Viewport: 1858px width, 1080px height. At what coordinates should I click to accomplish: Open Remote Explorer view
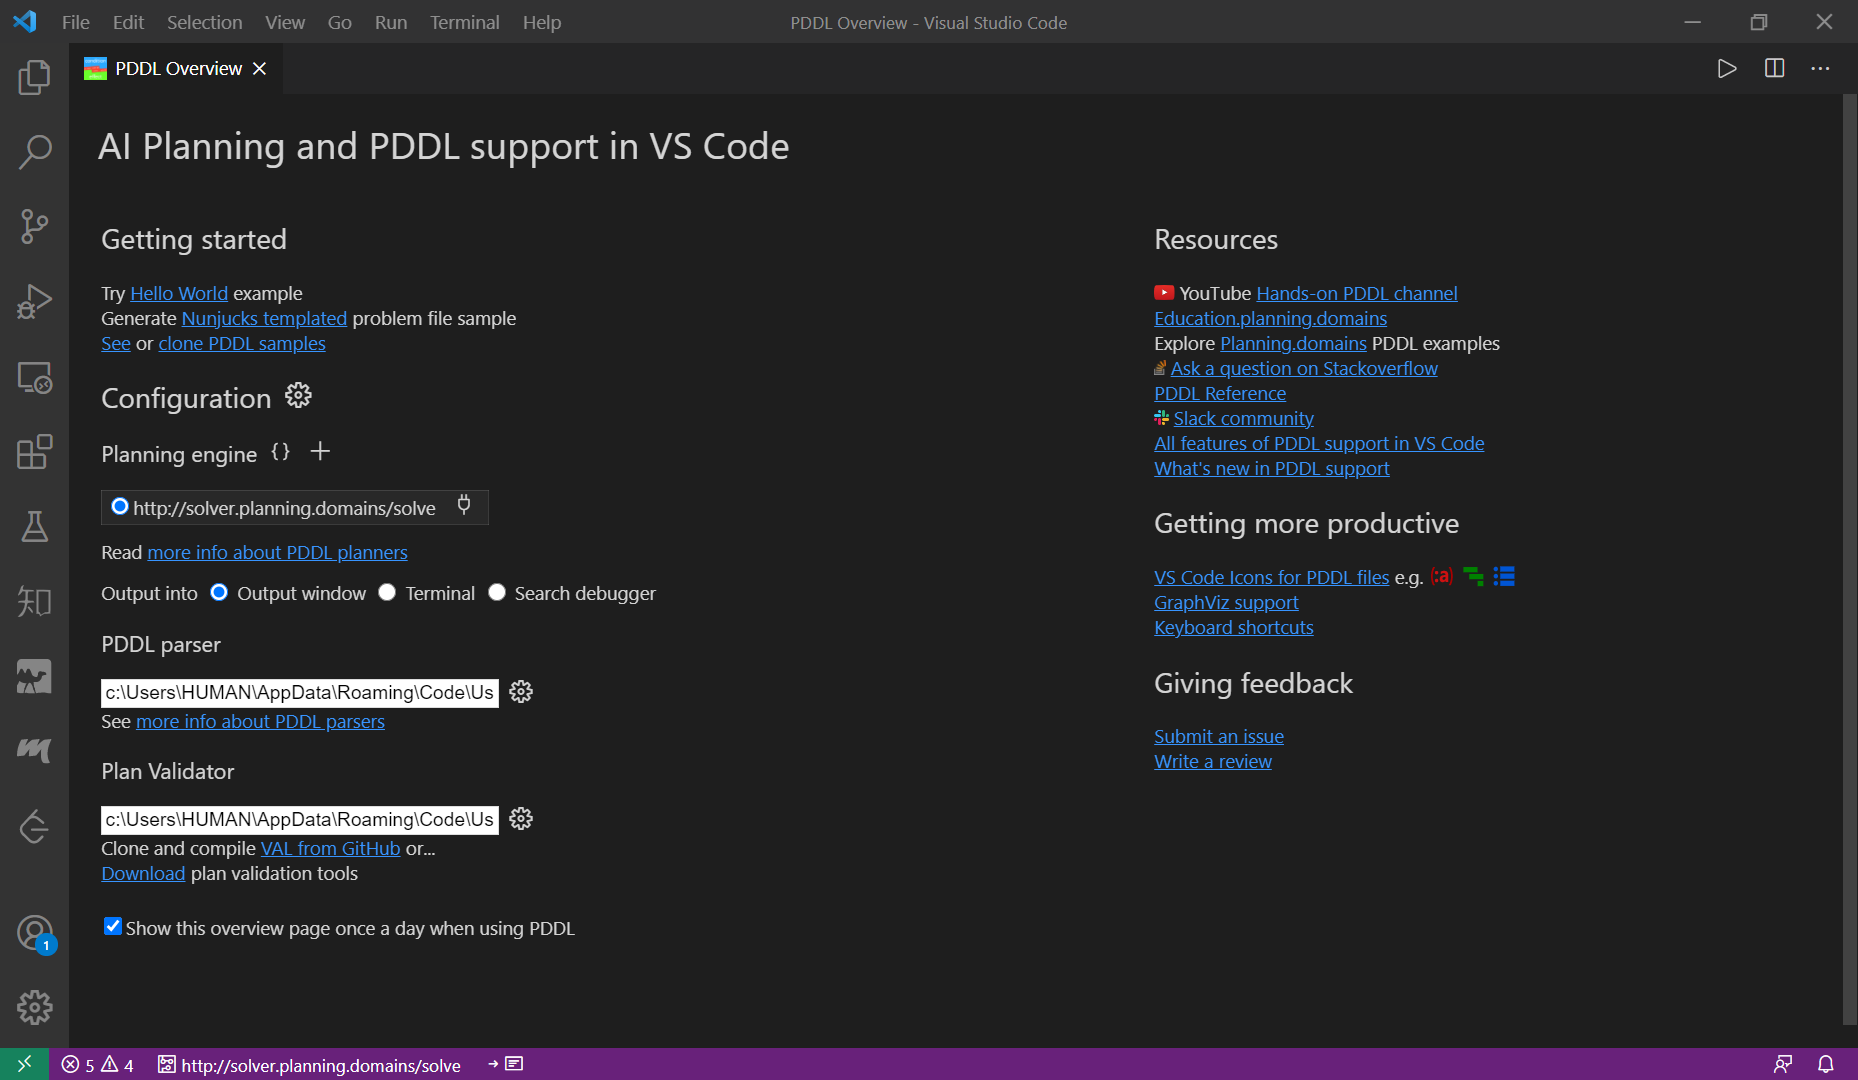tap(34, 377)
